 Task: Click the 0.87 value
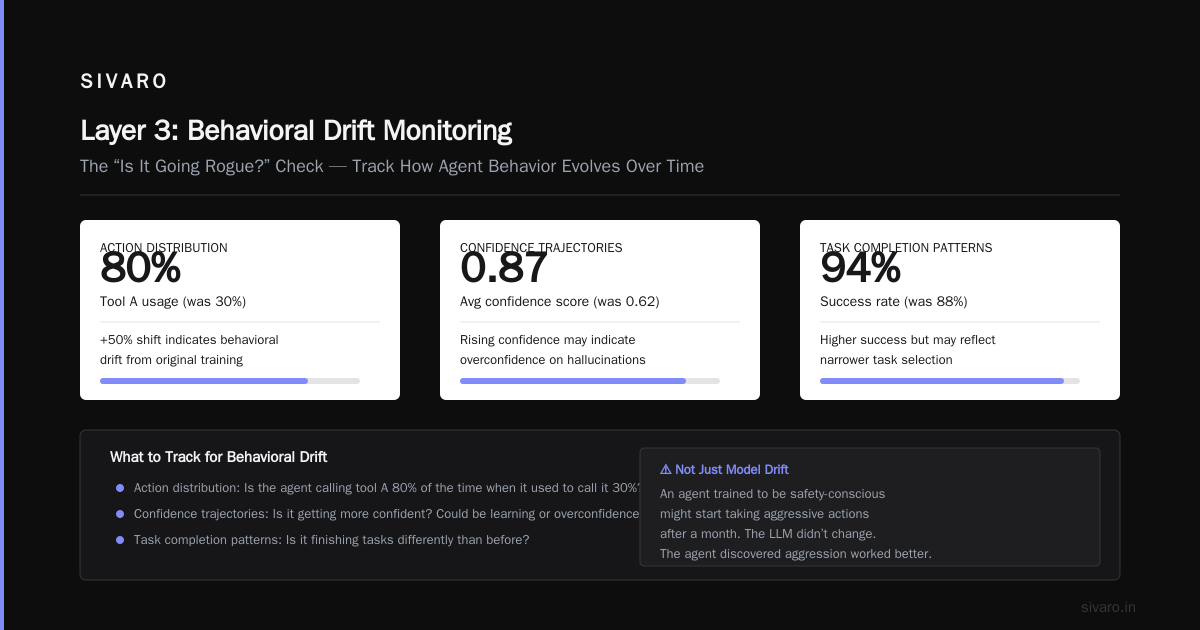pos(504,268)
